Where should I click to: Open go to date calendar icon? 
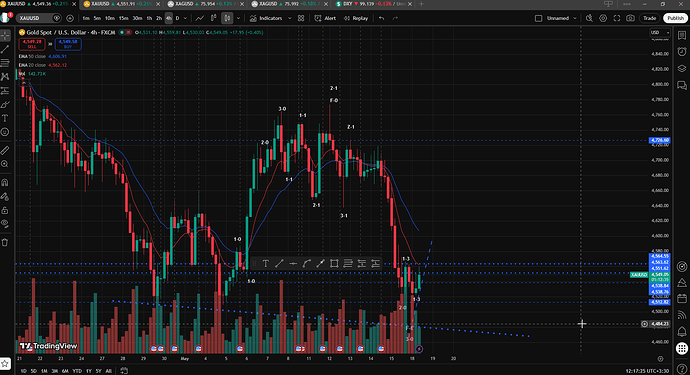[x=124, y=371]
